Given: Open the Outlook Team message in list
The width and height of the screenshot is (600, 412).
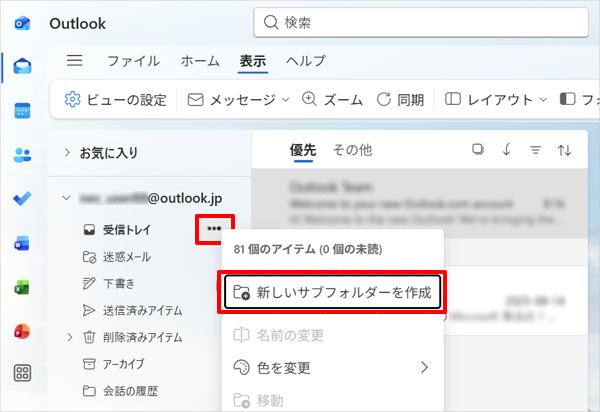Looking at the screenshot, I should pos(420,204).
